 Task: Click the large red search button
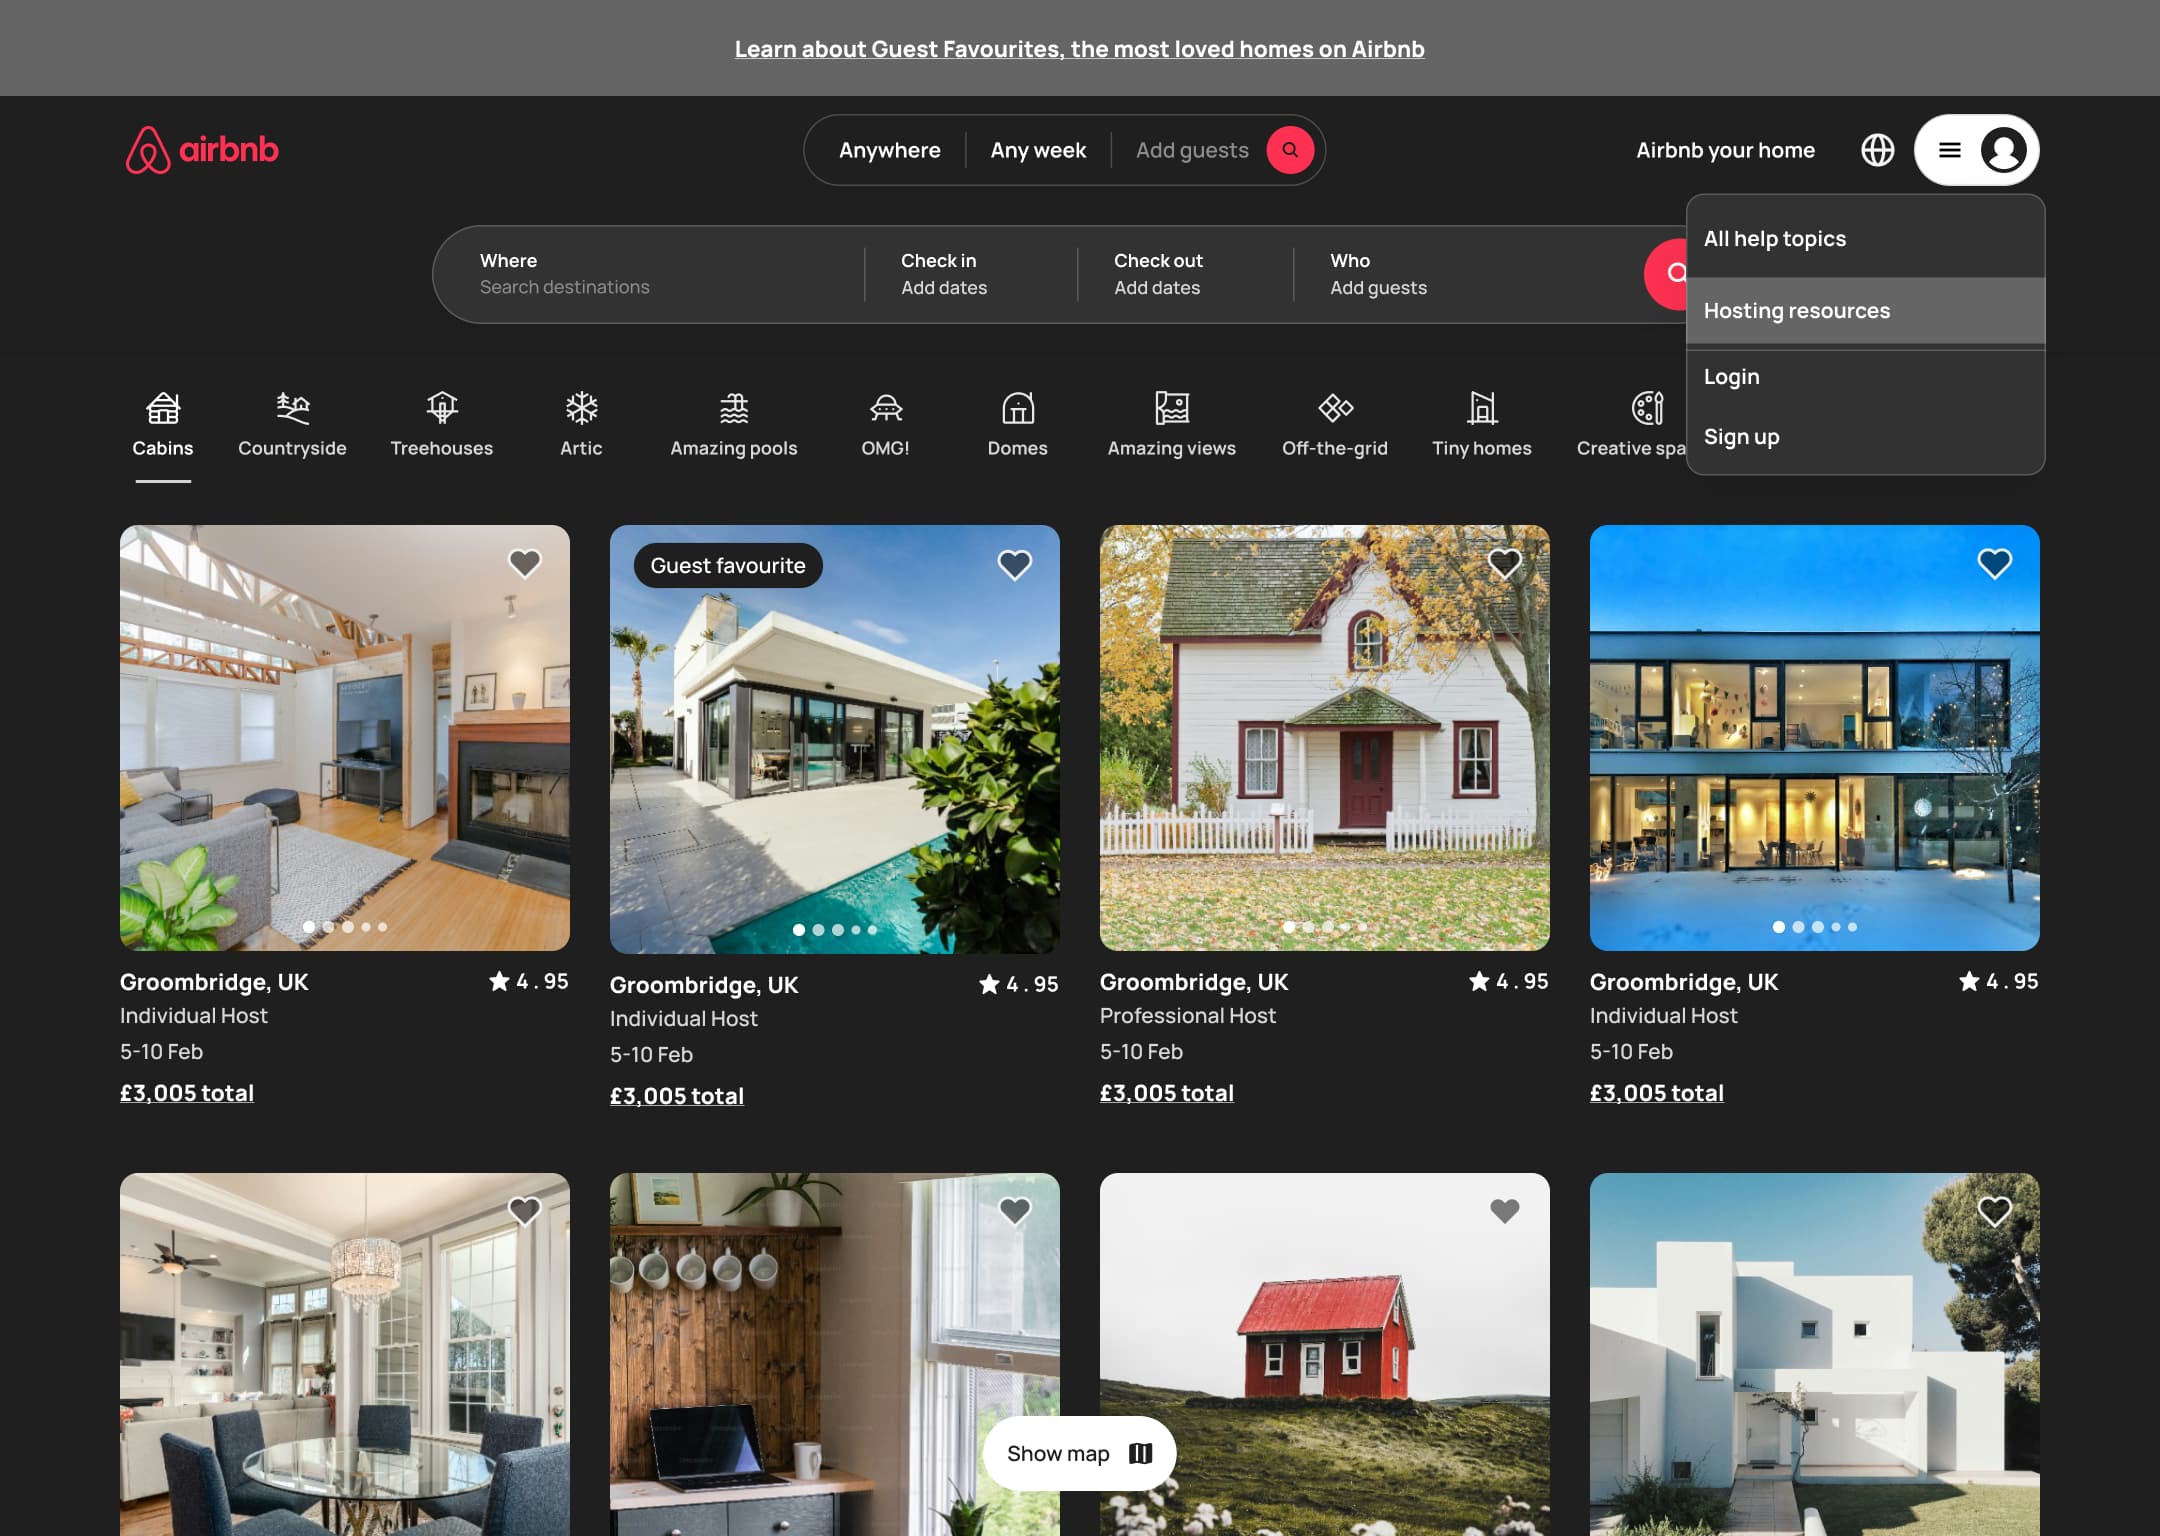click(x=1668, y=274)
